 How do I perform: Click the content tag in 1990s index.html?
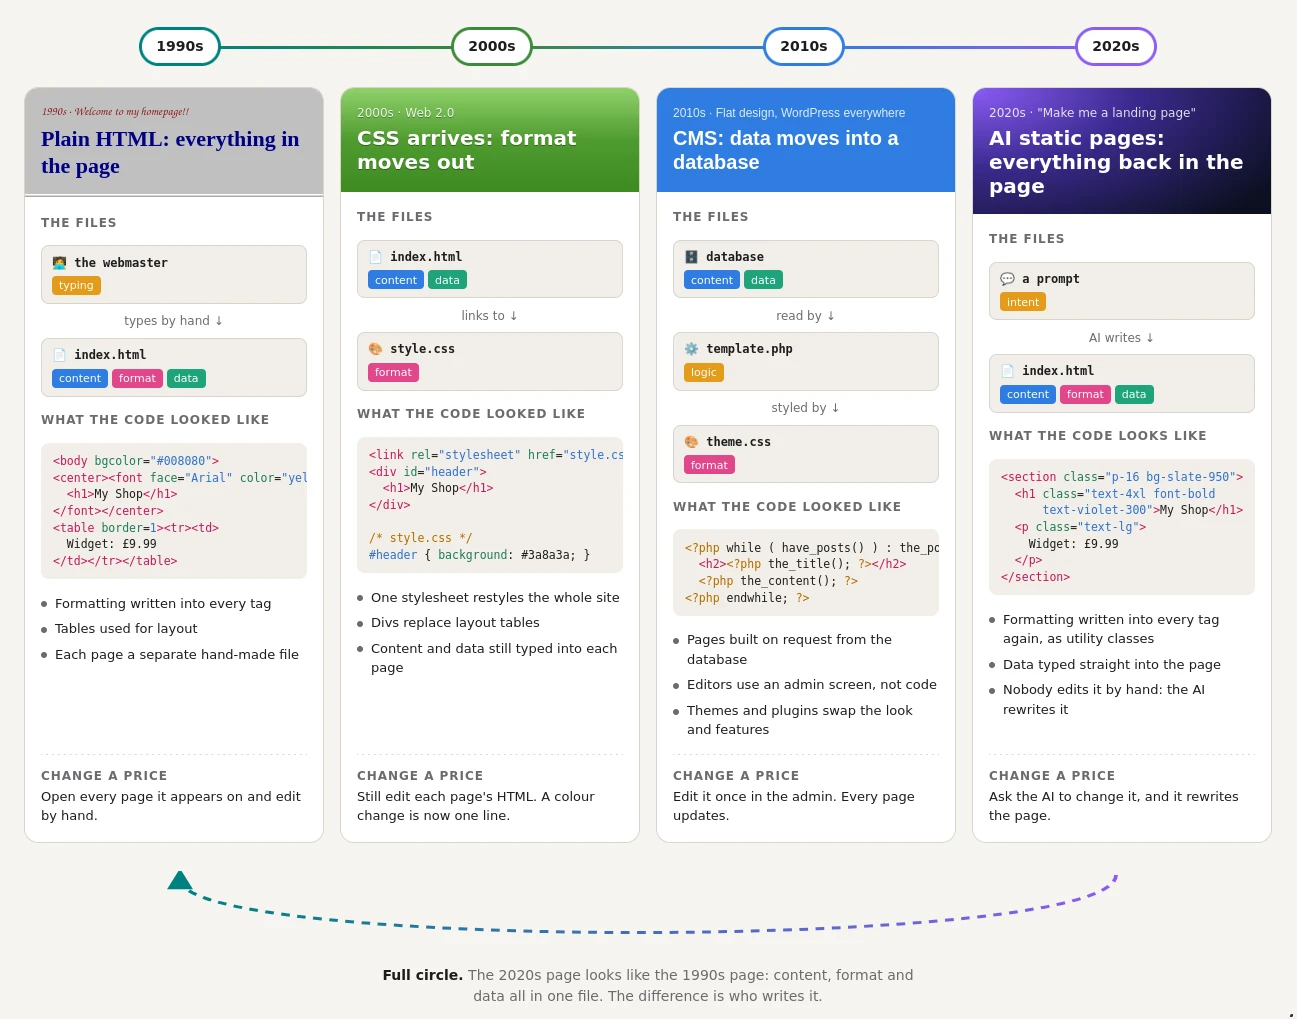click(x=80, y=378)
